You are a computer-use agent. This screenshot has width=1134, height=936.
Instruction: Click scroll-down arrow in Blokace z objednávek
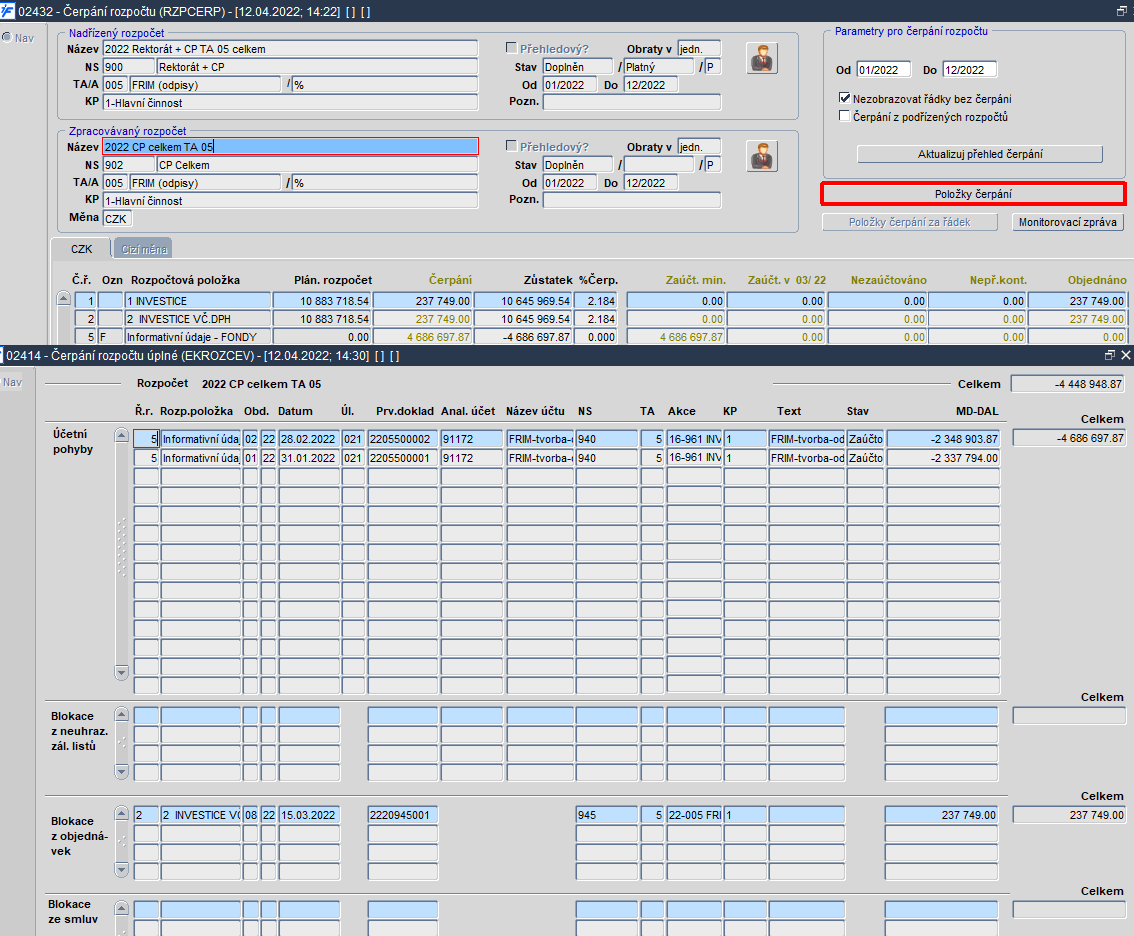click(x=122, y=869)
